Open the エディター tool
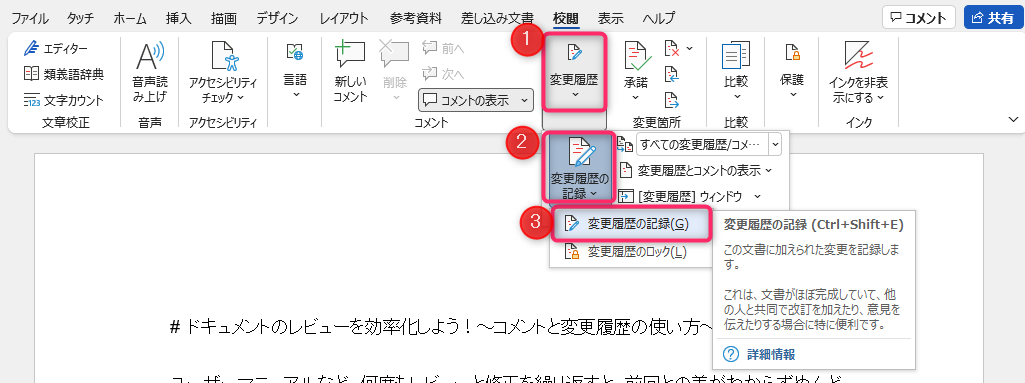1025x383 pixels. (x=56, y=49)
